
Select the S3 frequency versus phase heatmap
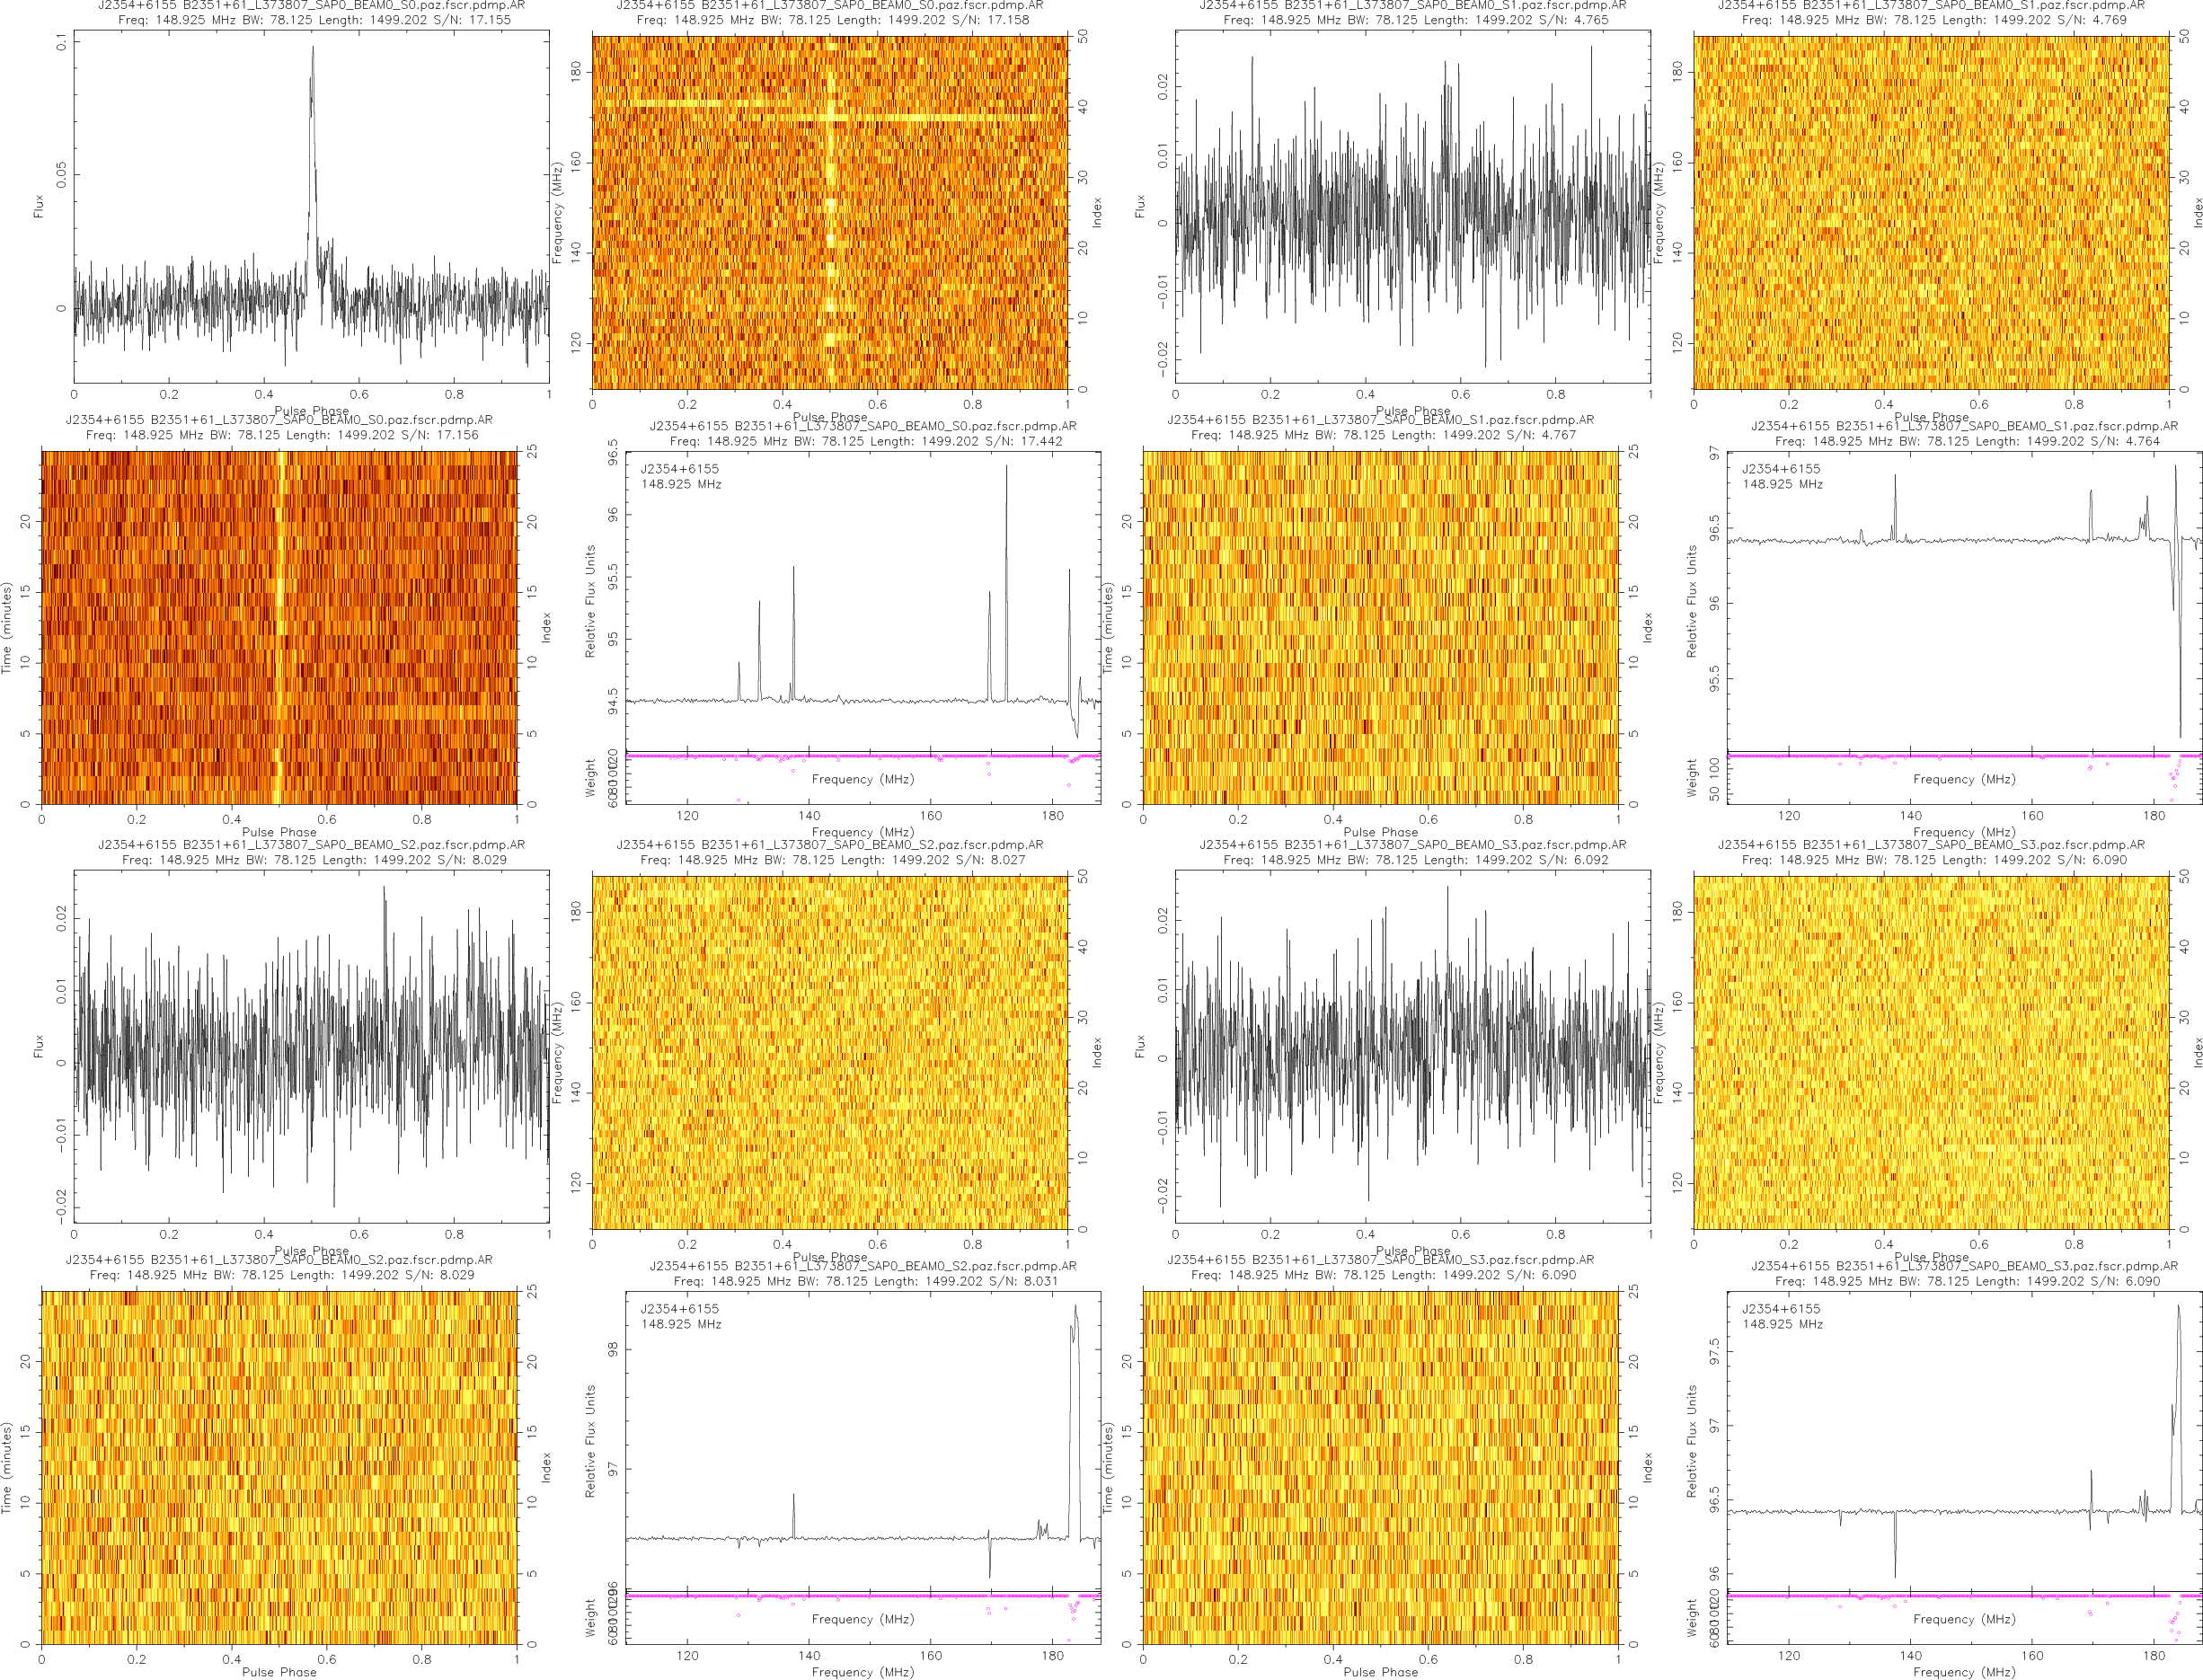(1930, 1052)
